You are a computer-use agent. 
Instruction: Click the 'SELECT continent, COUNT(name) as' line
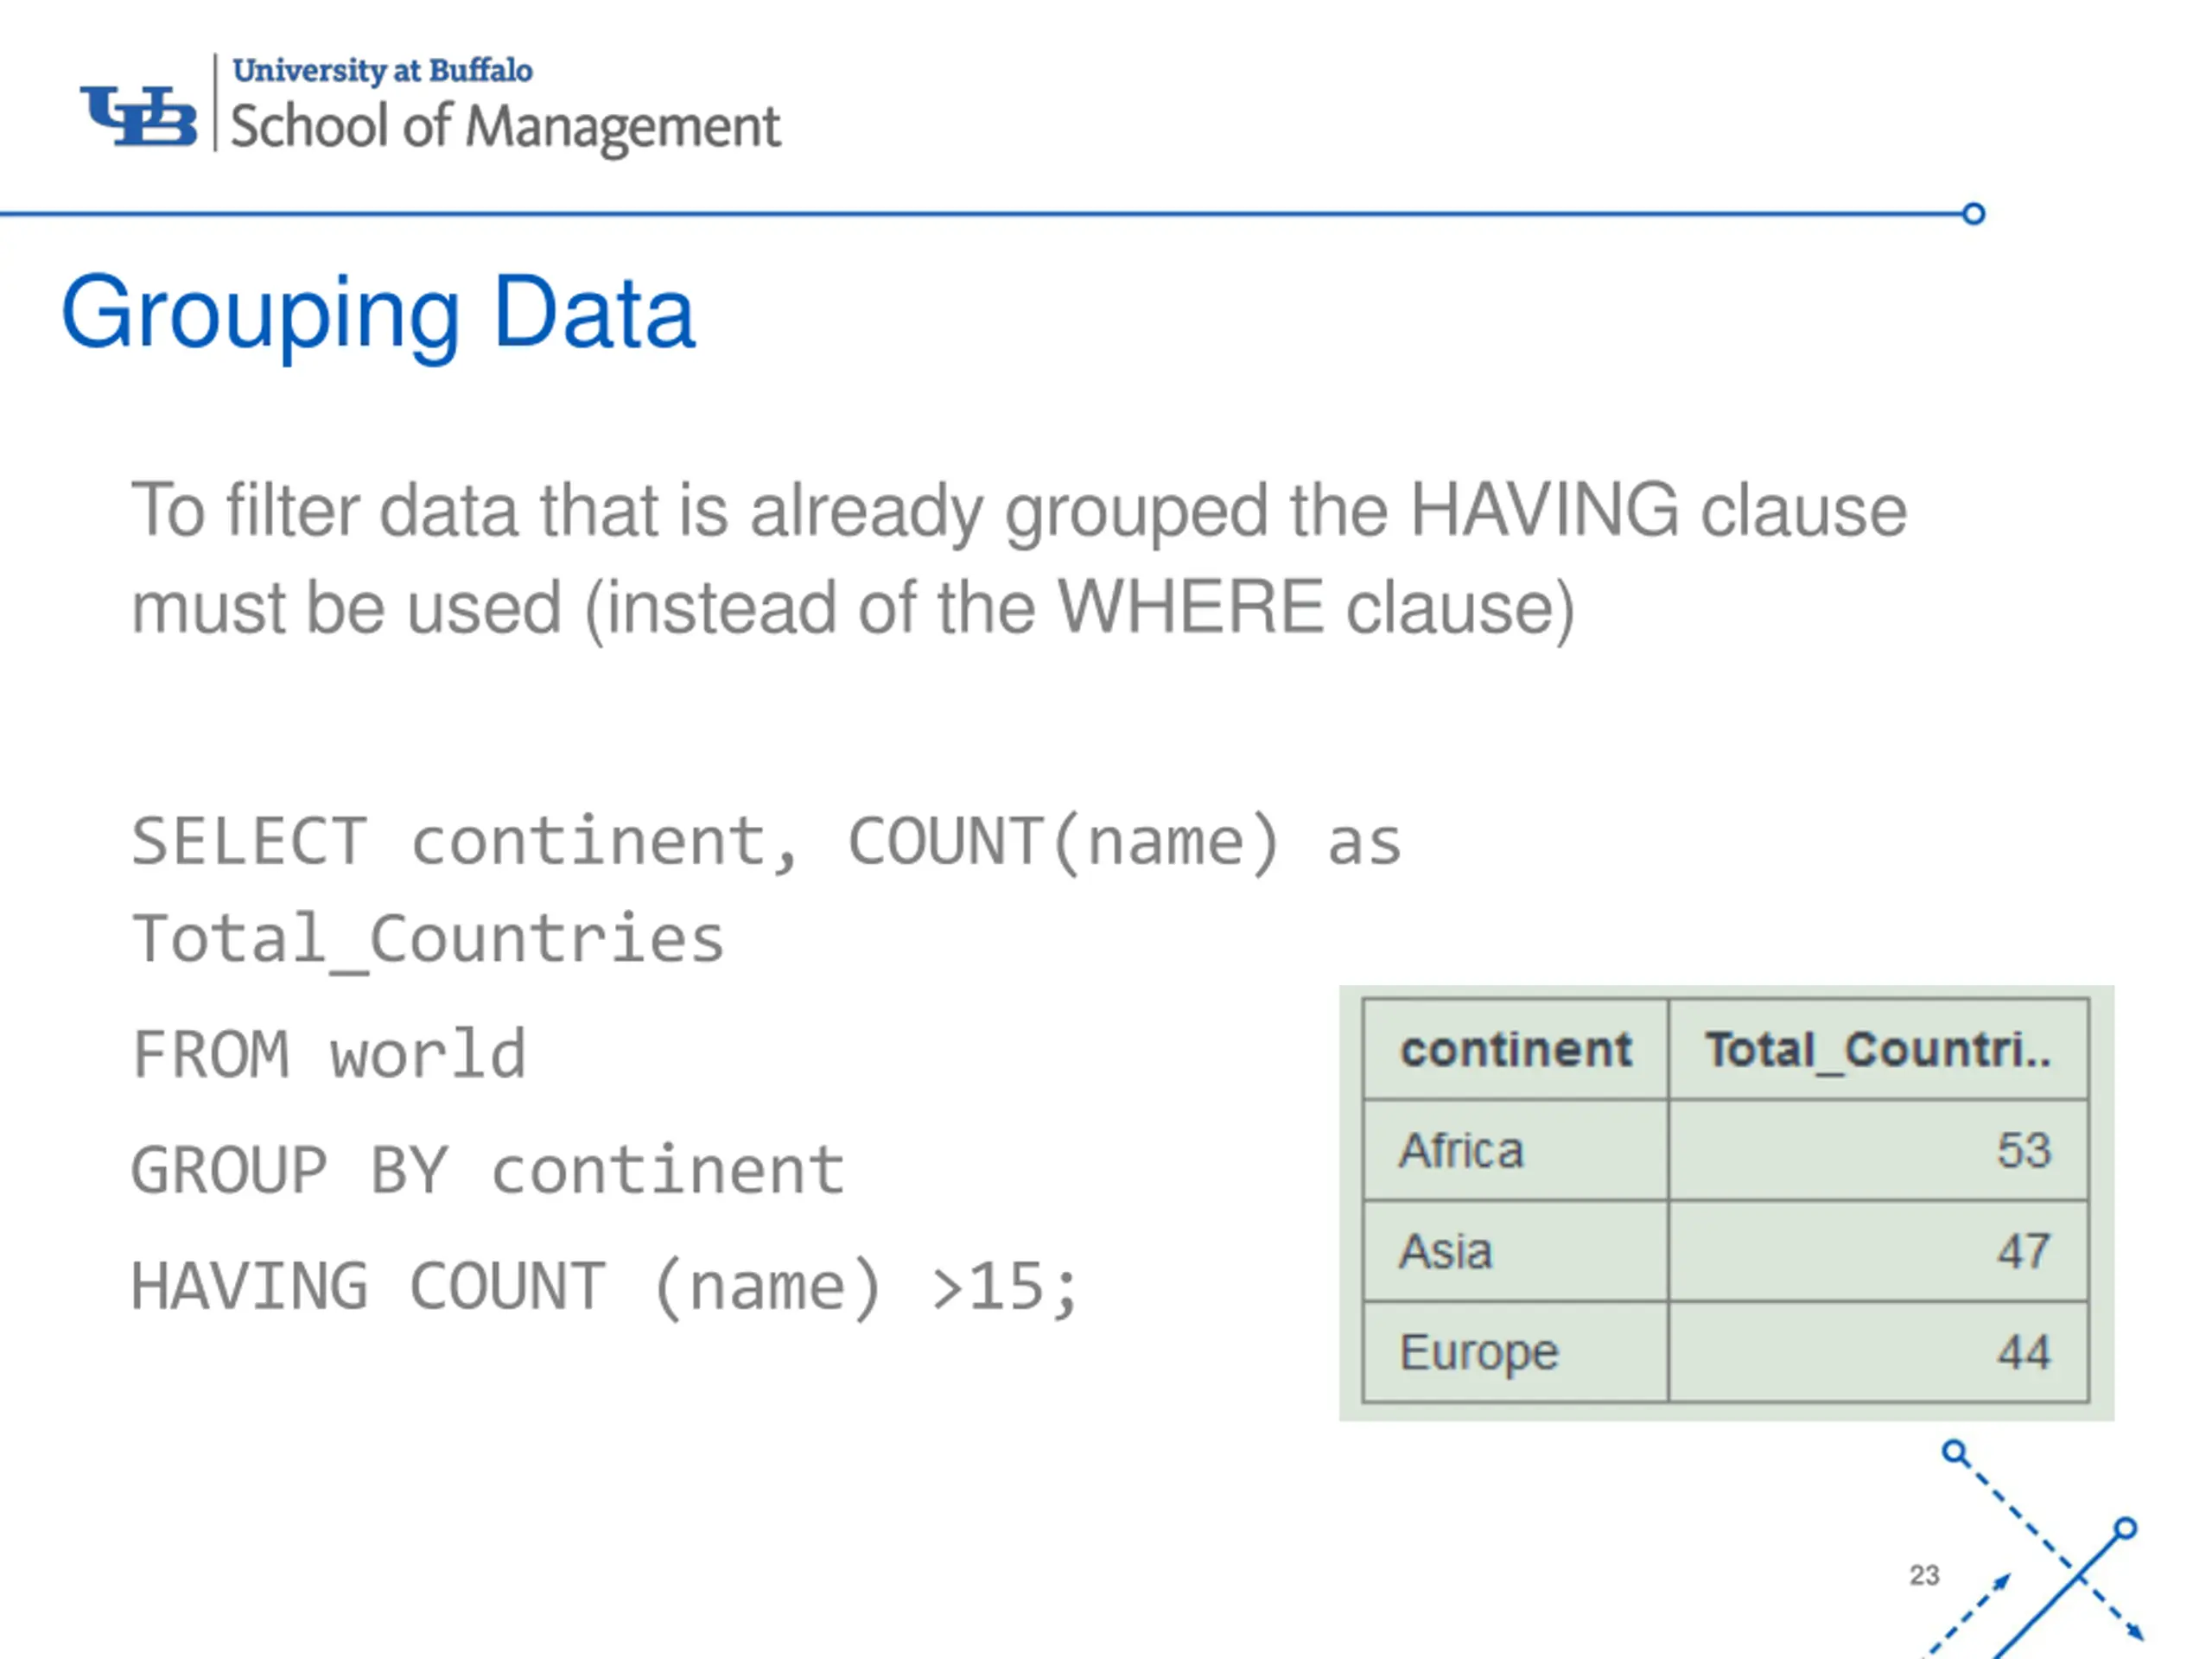766,842
